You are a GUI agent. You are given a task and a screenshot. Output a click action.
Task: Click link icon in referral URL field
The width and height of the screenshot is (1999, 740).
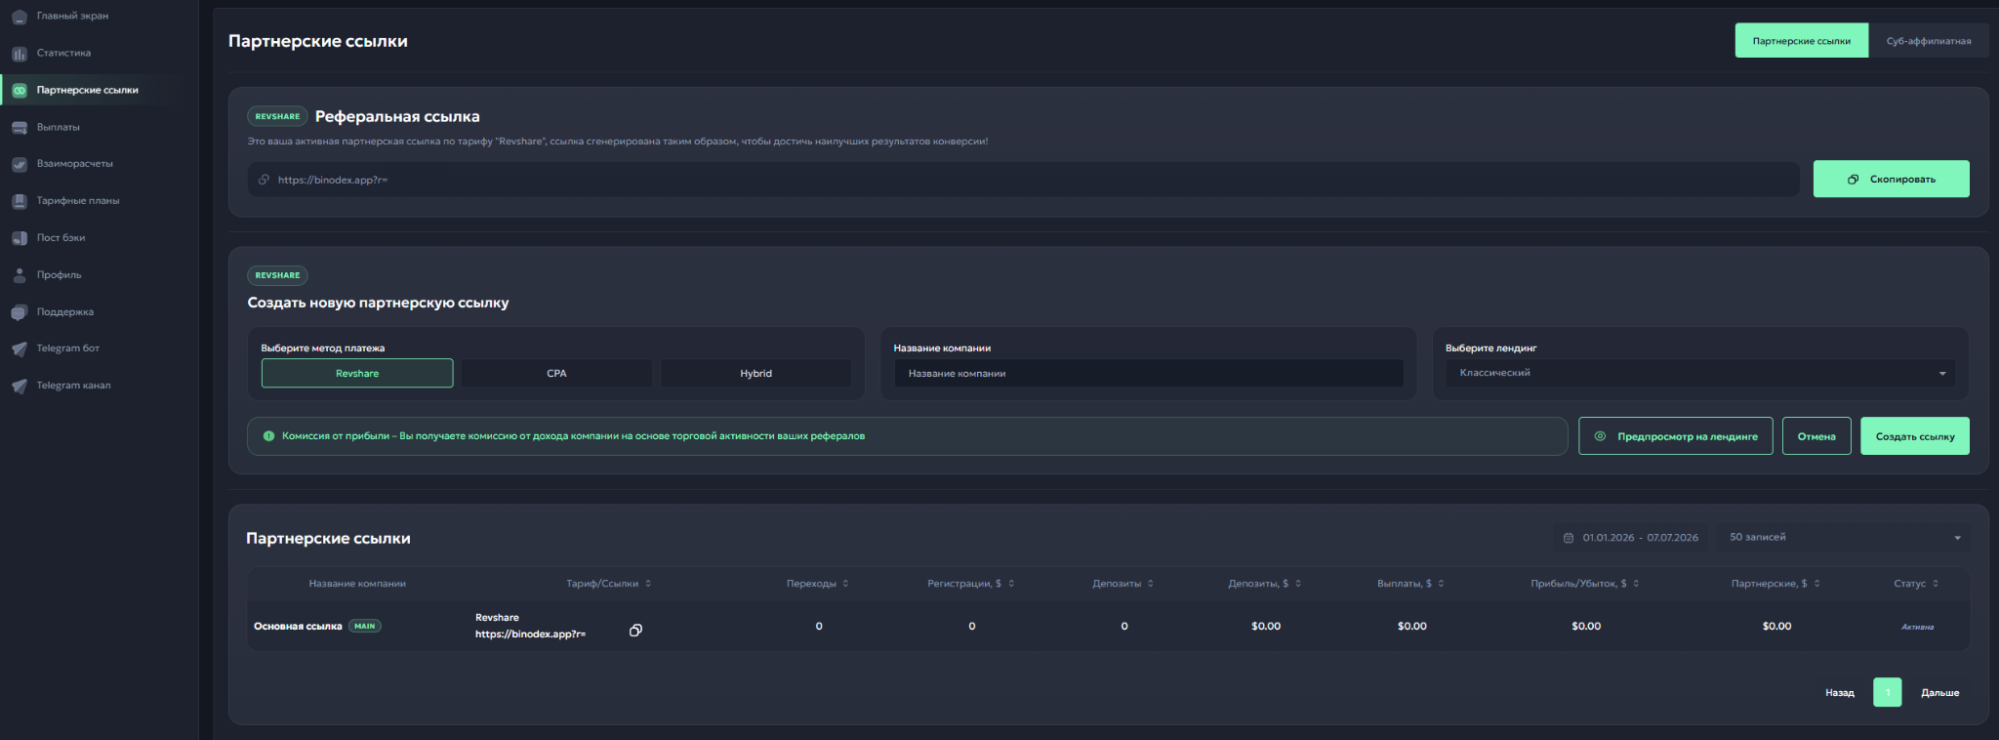(264, 180)
